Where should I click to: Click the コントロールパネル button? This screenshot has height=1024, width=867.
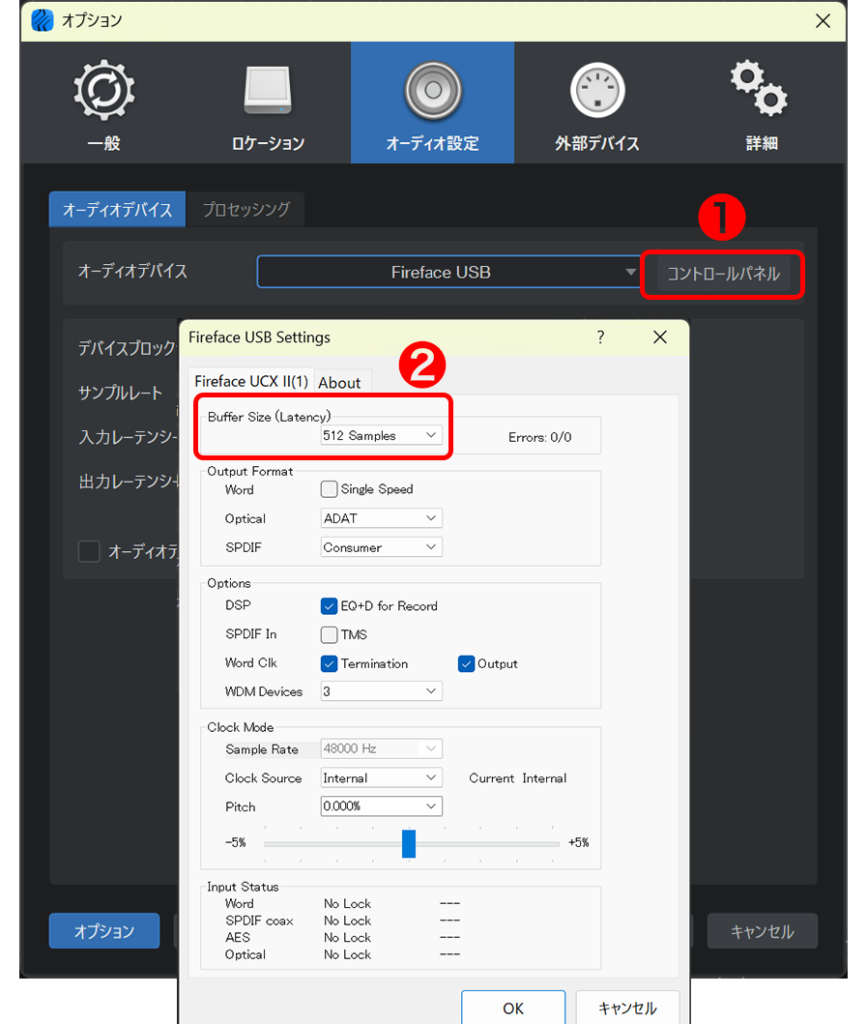tap(723, 274)
